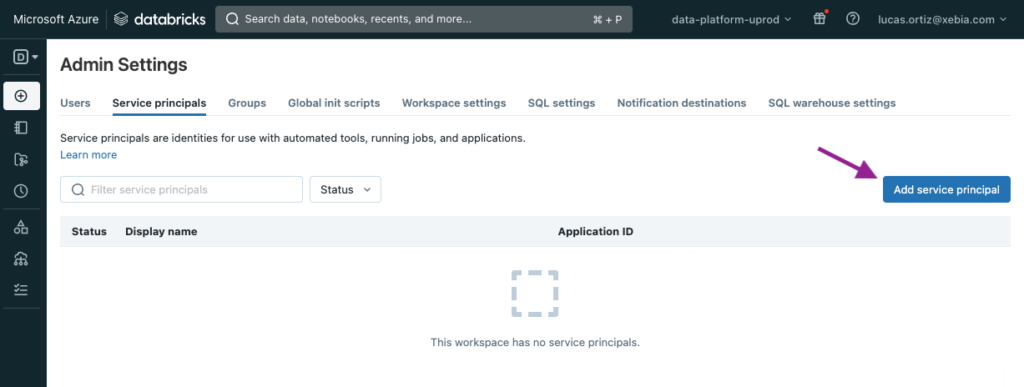Viewport: 1024px width, 387px height.
Task: Open the Workflows checklist icon in sidebar
Action: 21,290
